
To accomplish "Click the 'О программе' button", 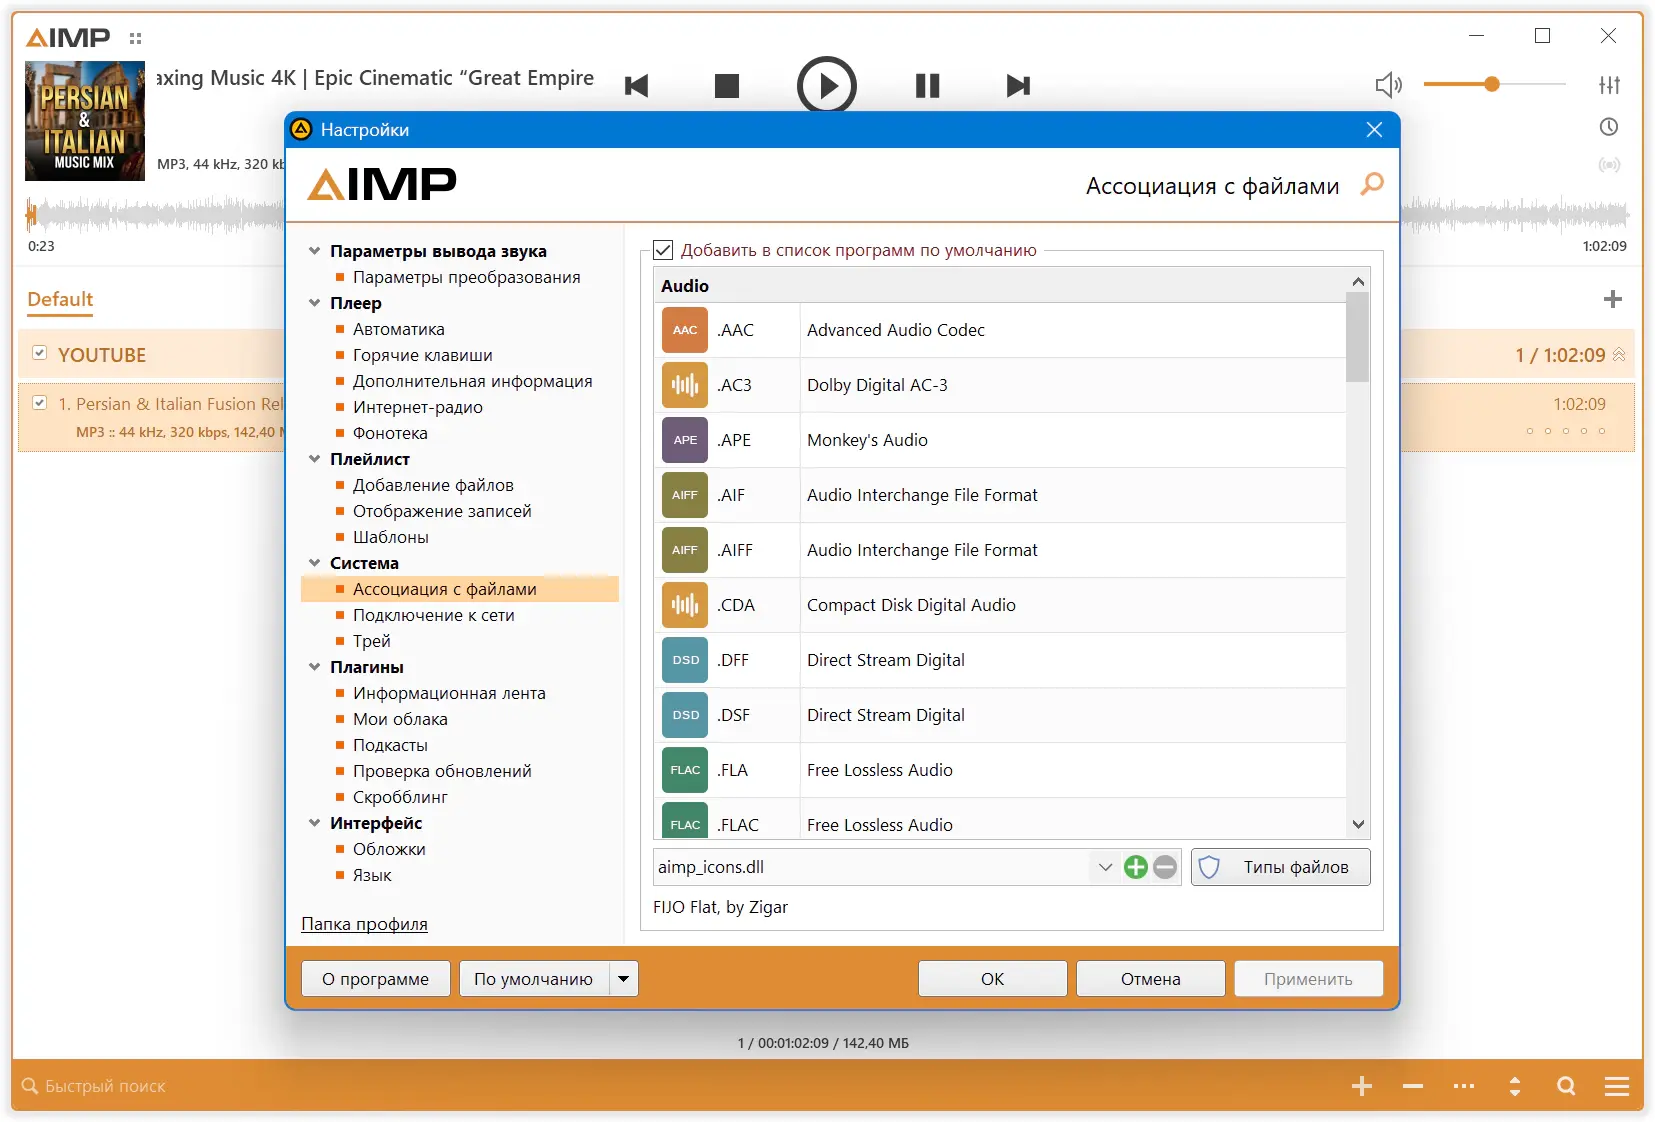I will point(376,979).
